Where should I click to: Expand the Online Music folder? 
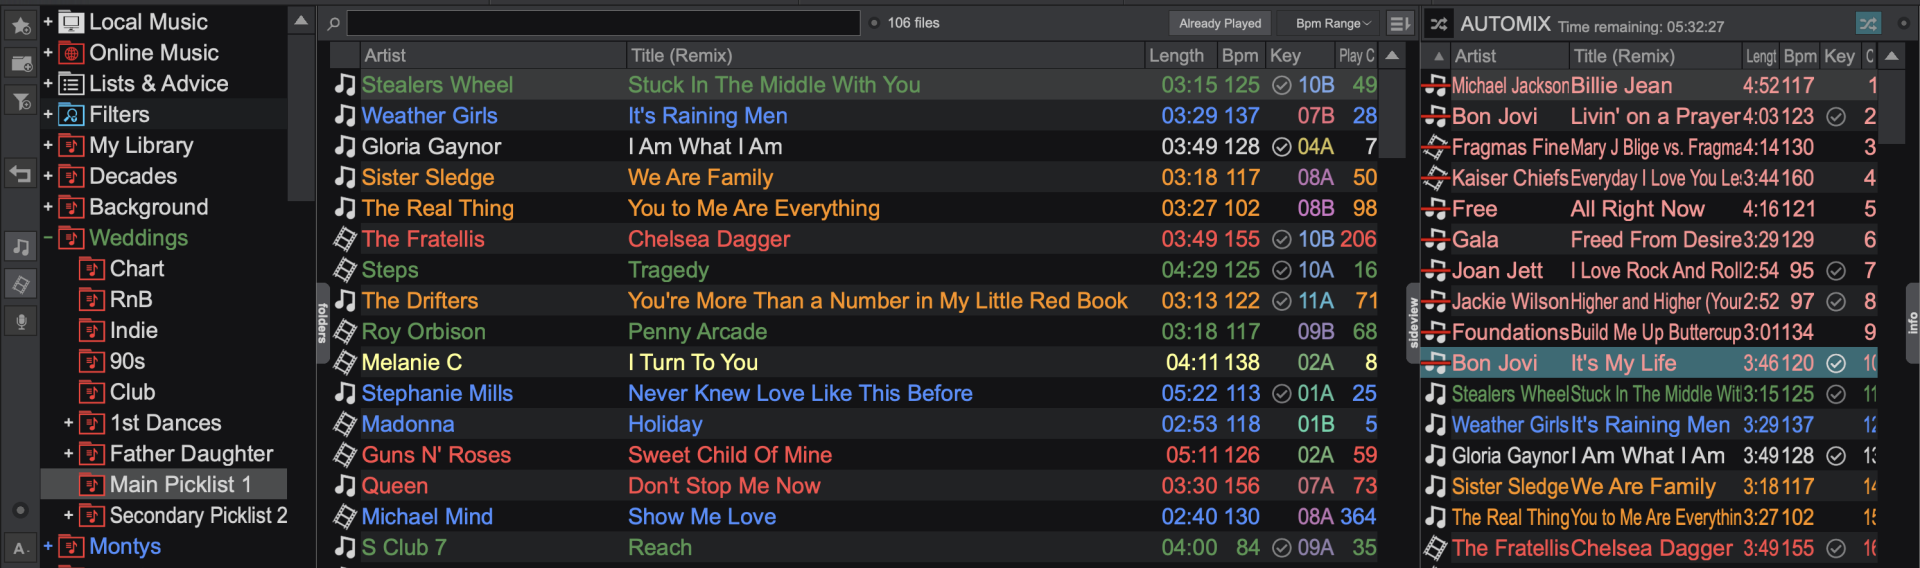pyautogui.click(x=47, y=53)
